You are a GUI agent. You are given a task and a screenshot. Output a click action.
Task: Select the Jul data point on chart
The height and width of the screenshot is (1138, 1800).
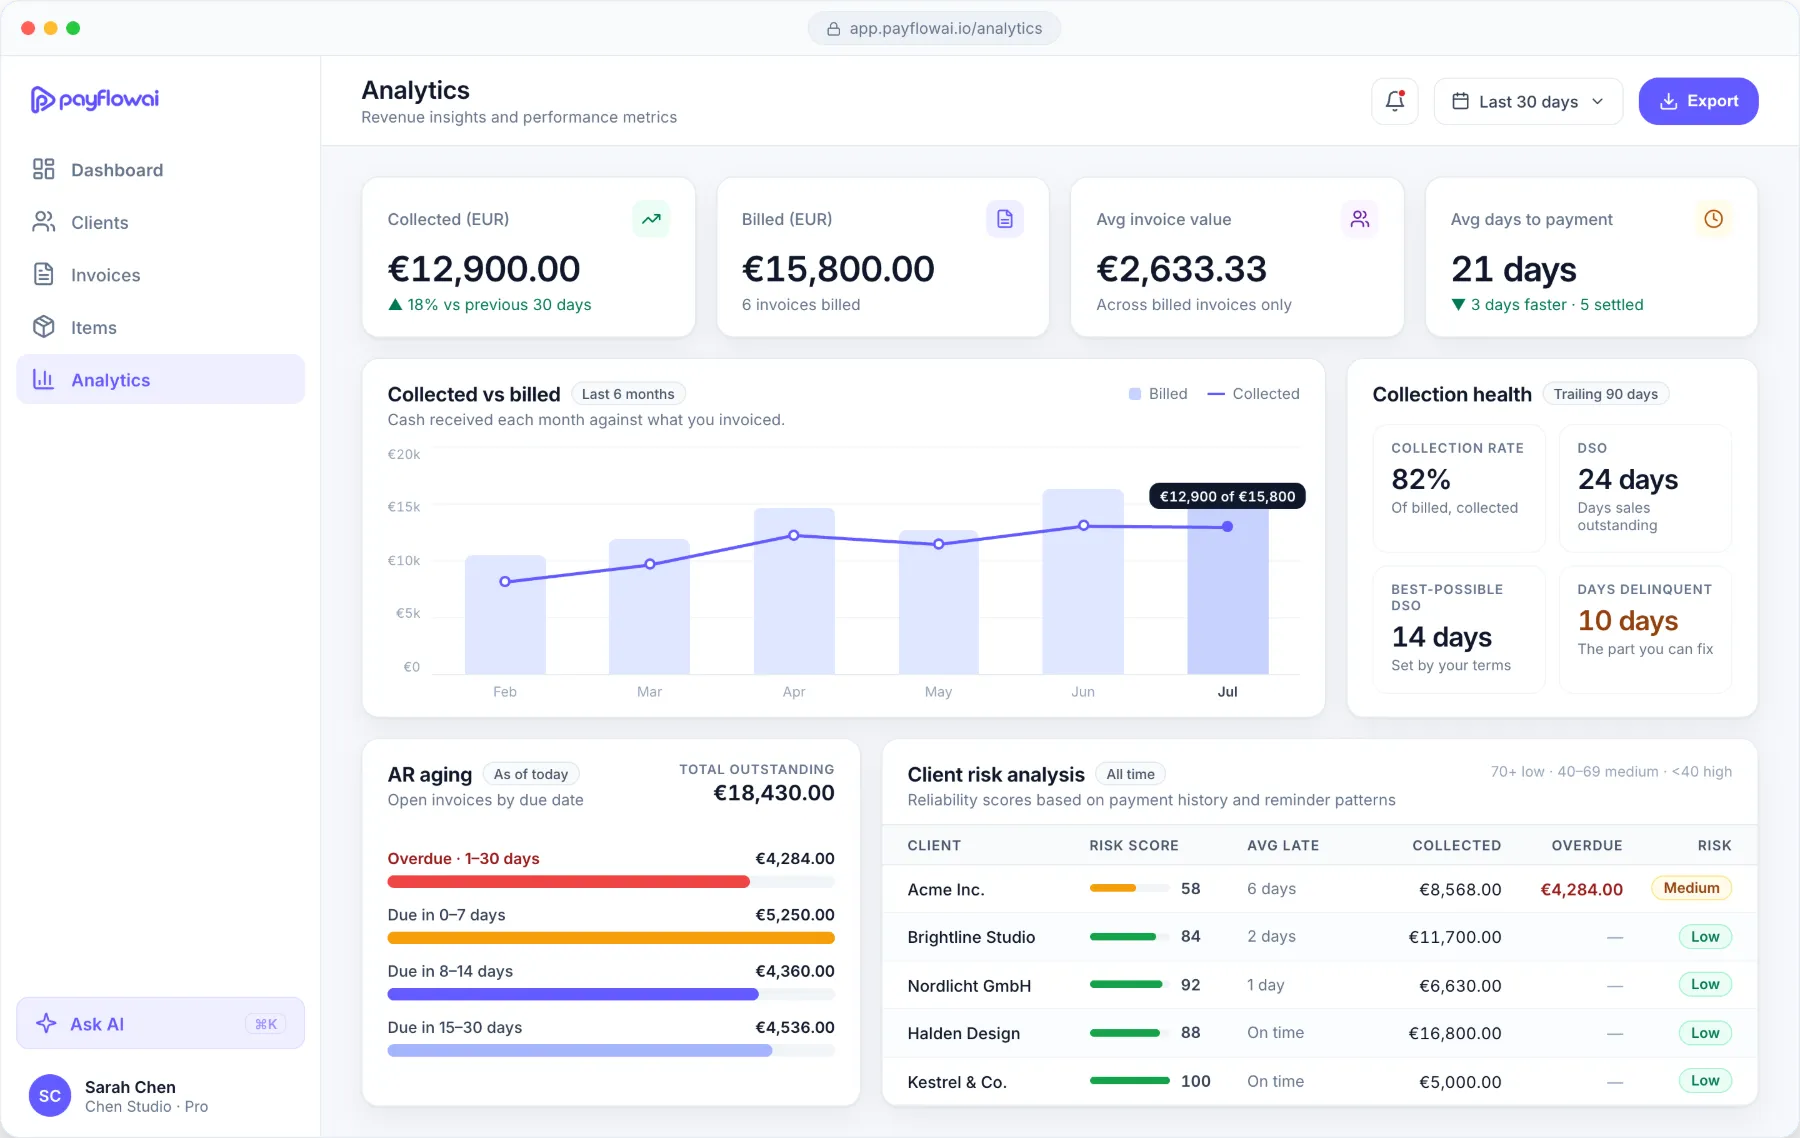1227,527
